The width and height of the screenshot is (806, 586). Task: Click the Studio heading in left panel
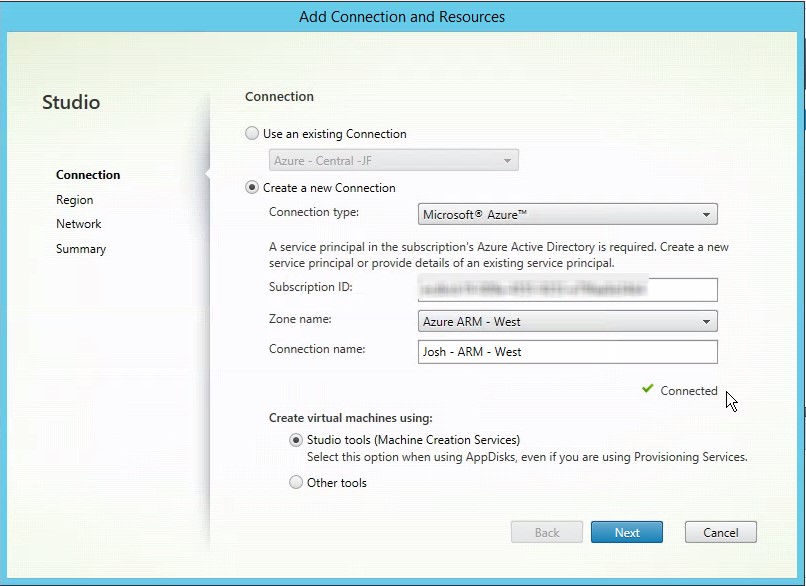(x=71, y=102)
